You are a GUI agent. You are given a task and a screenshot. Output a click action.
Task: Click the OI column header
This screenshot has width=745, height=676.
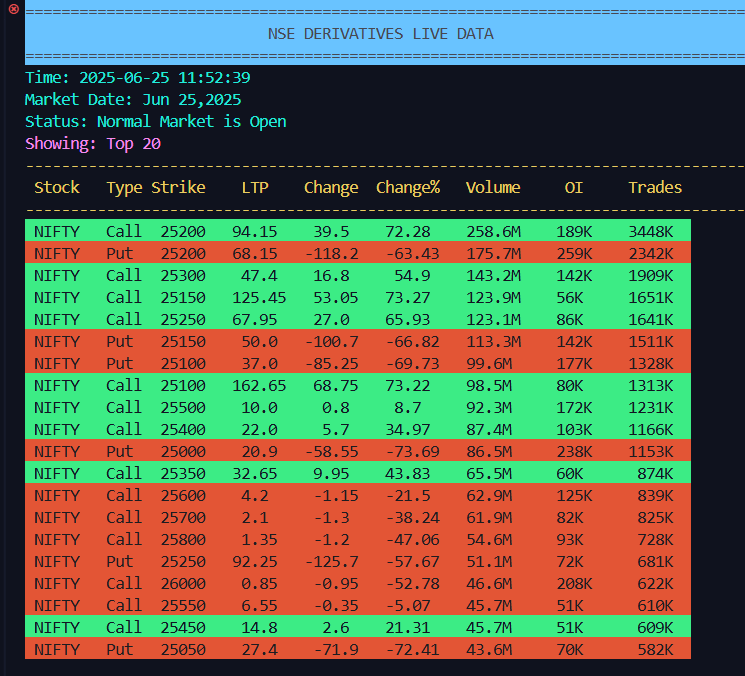574,187
